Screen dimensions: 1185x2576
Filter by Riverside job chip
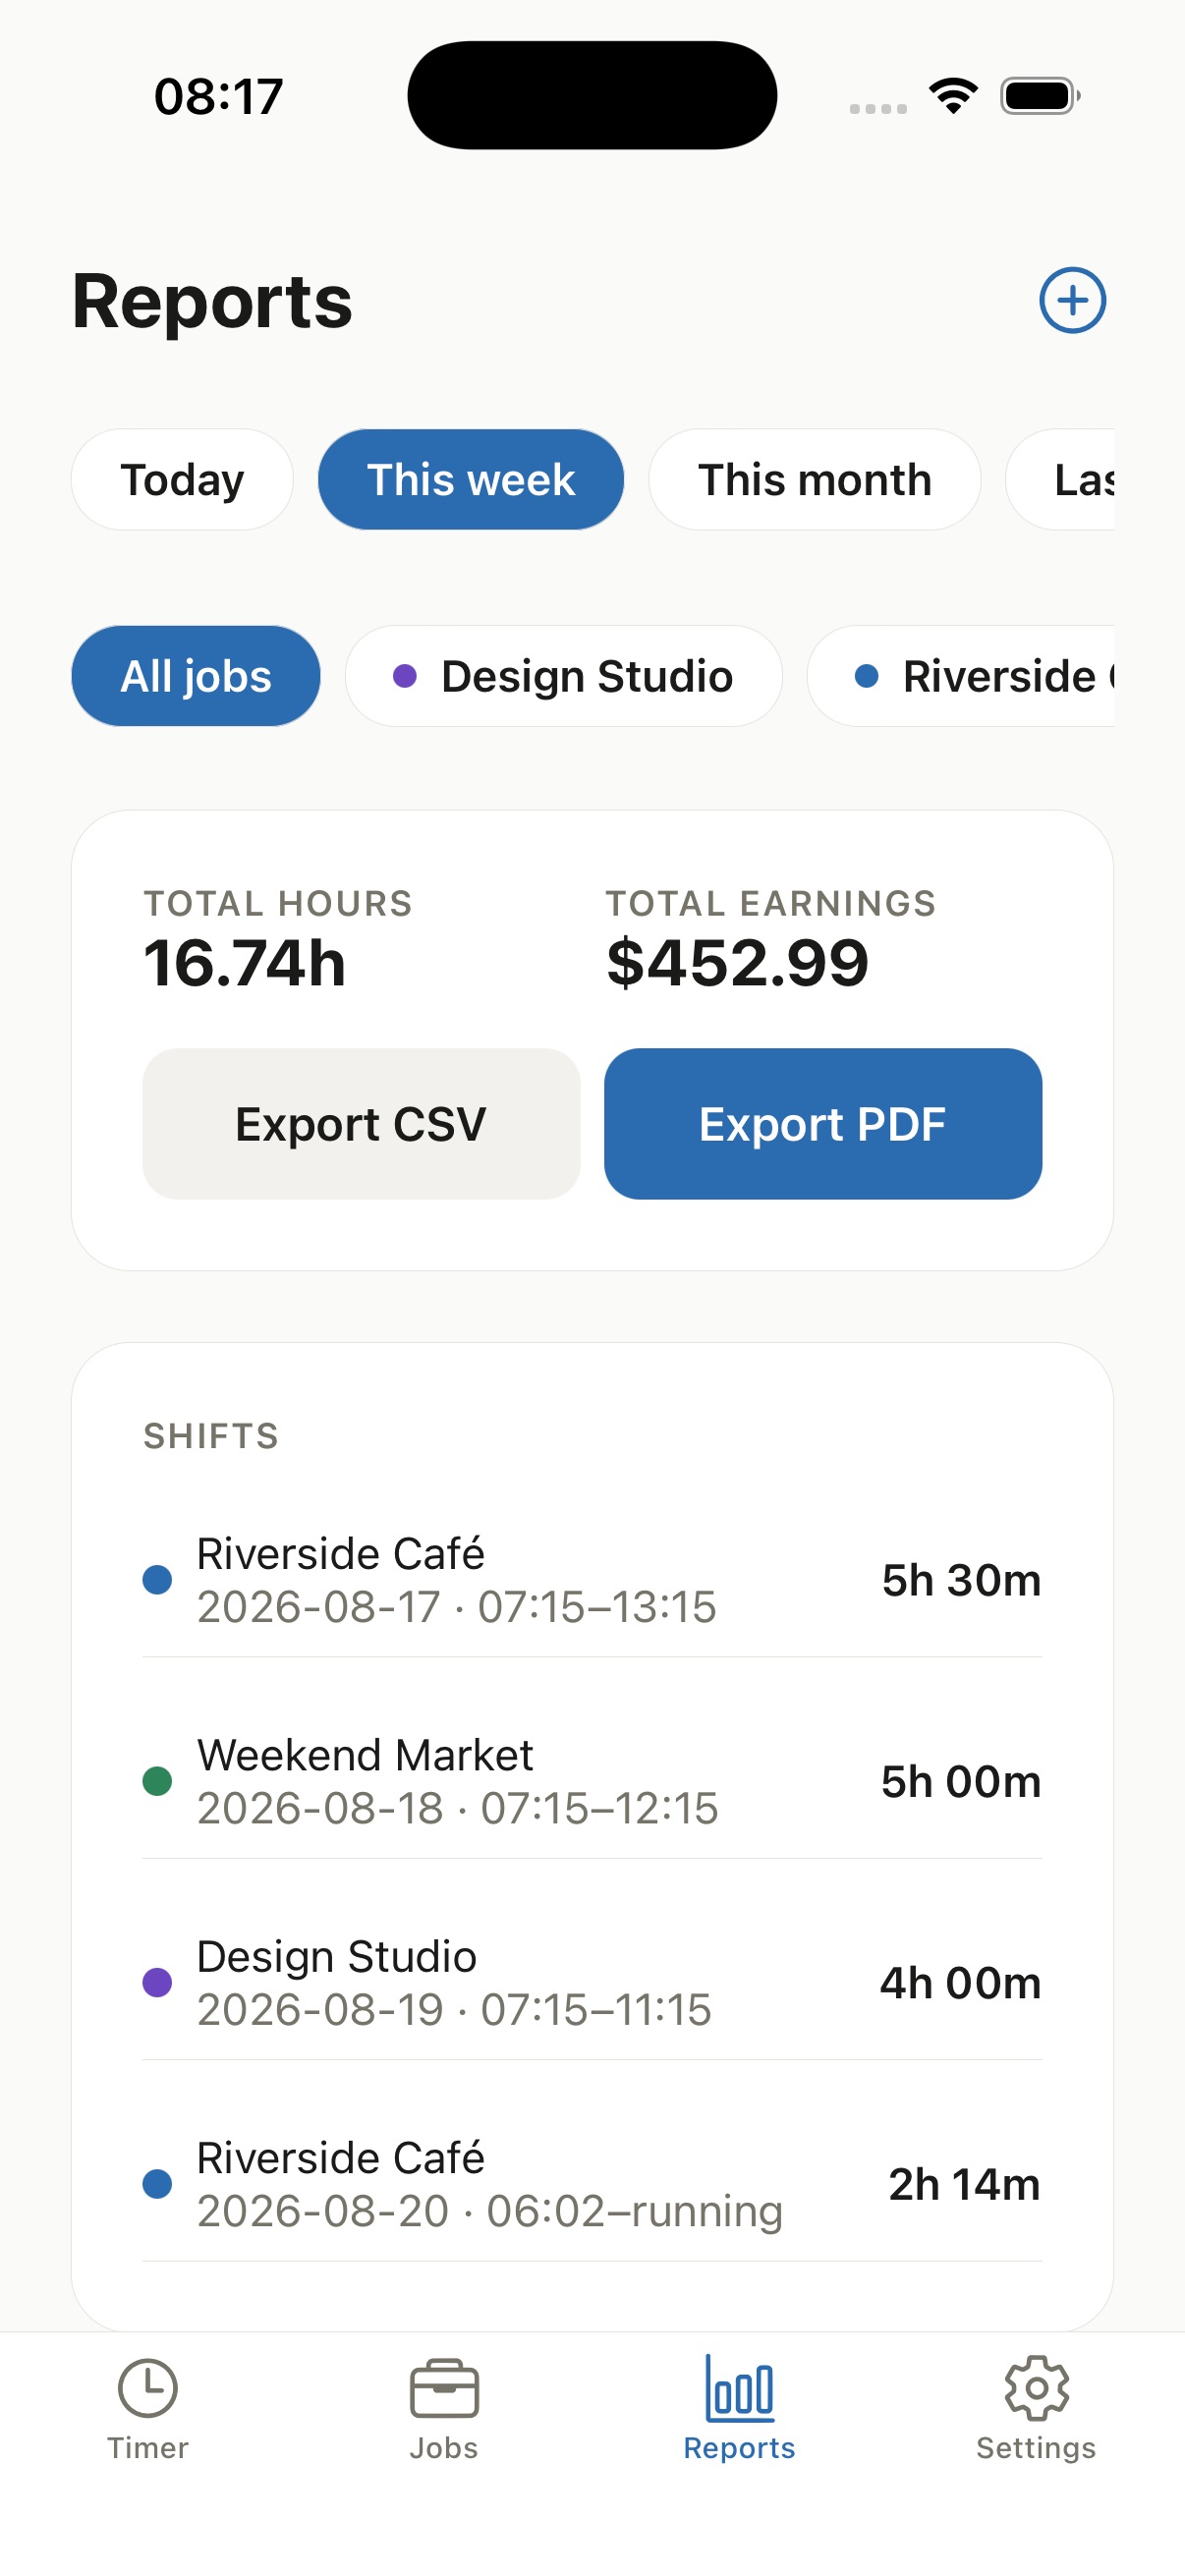coord(961,676)
